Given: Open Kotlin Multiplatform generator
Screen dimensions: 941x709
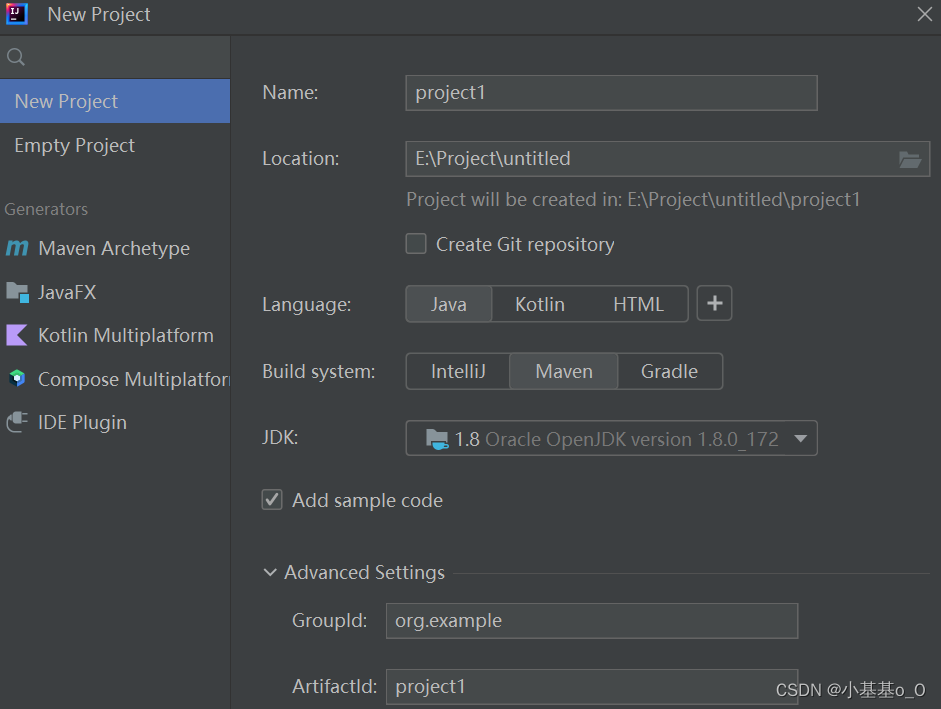Looking at the screenshot, I should point(115,335).
